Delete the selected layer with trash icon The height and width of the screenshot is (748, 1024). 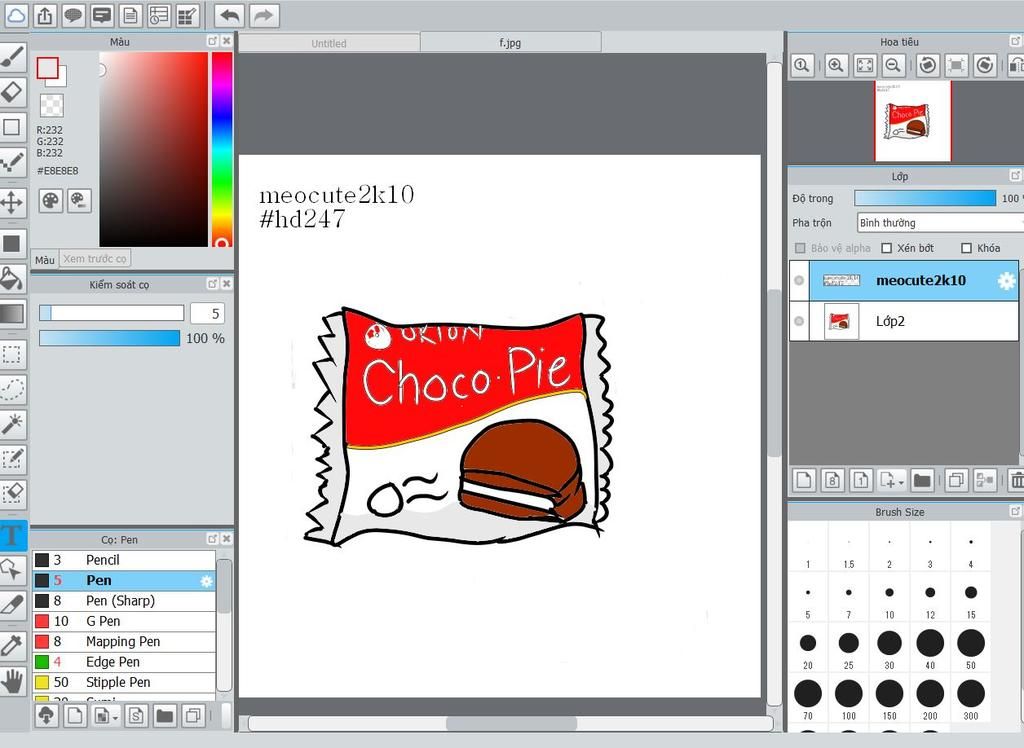(x=1016, y=481)
